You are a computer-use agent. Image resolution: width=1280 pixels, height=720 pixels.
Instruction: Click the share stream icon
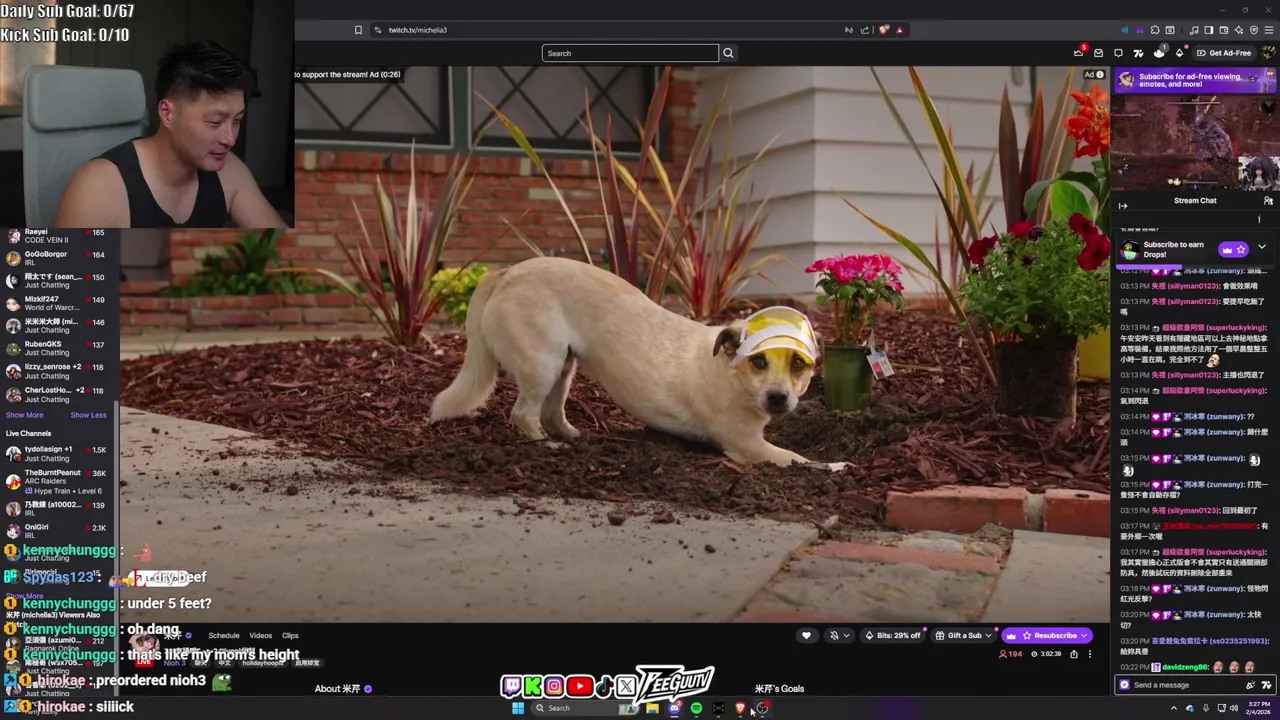pyautogui.click(x=1074, y=654)
